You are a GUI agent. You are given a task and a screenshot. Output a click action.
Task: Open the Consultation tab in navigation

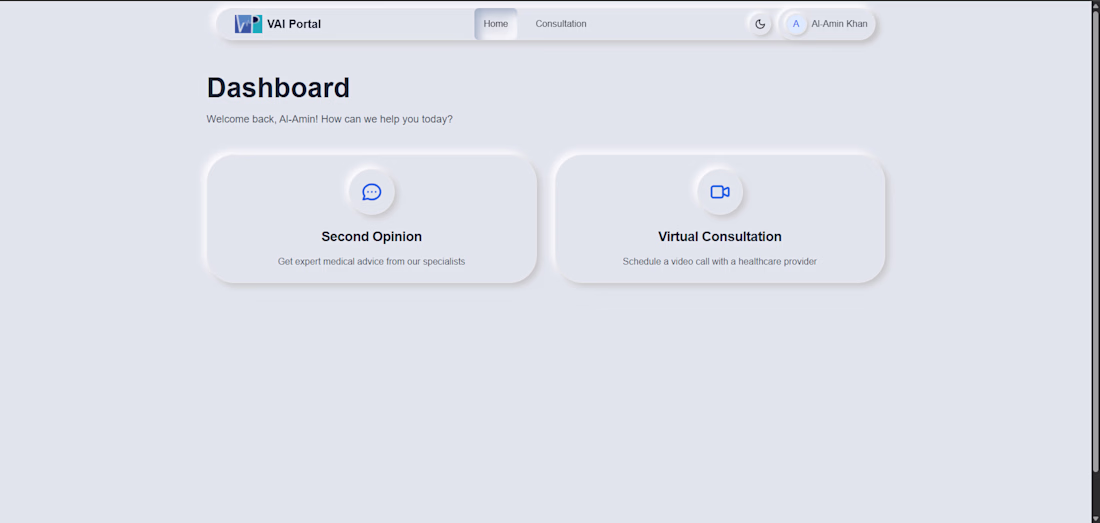coord(561,24)
